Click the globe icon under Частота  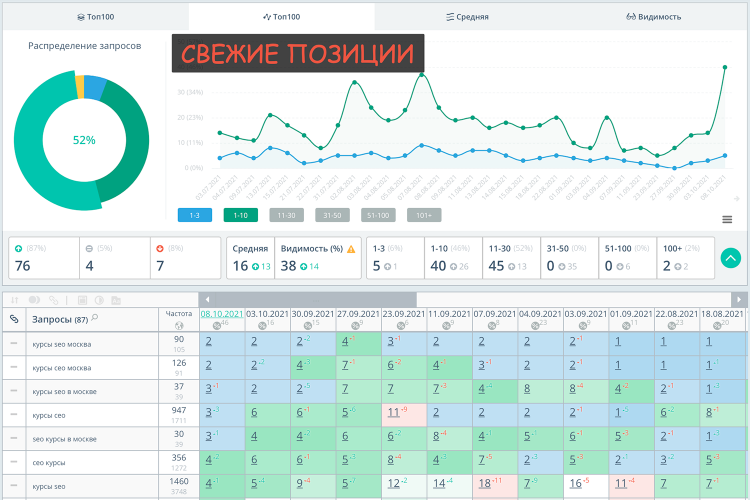(179, 325)
